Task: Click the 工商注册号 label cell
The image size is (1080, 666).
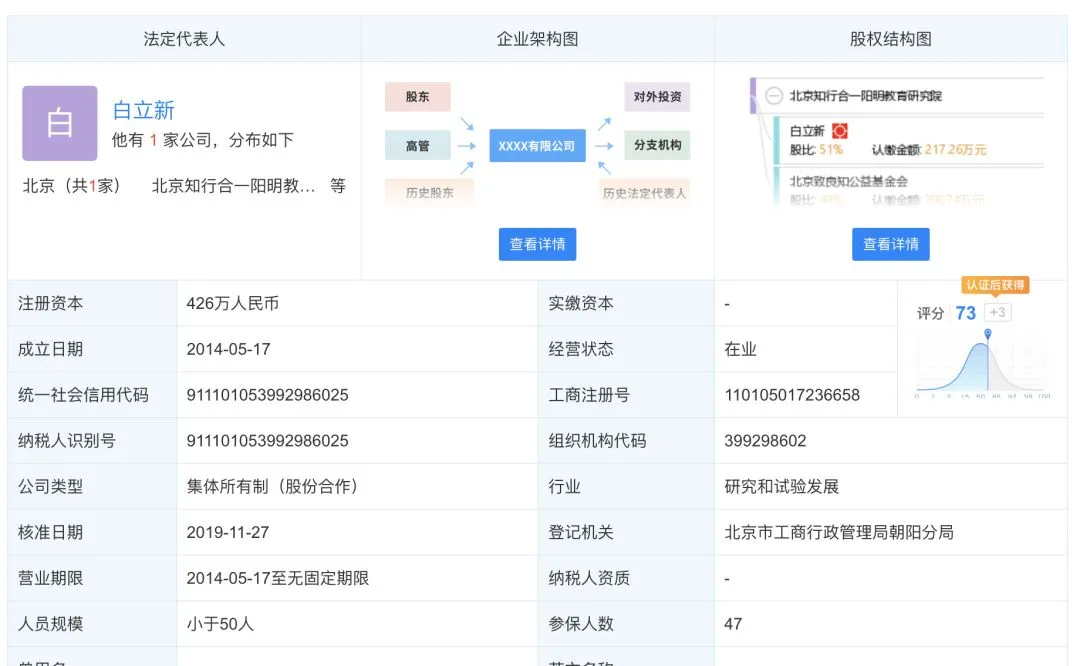Action: click(625, 395)
